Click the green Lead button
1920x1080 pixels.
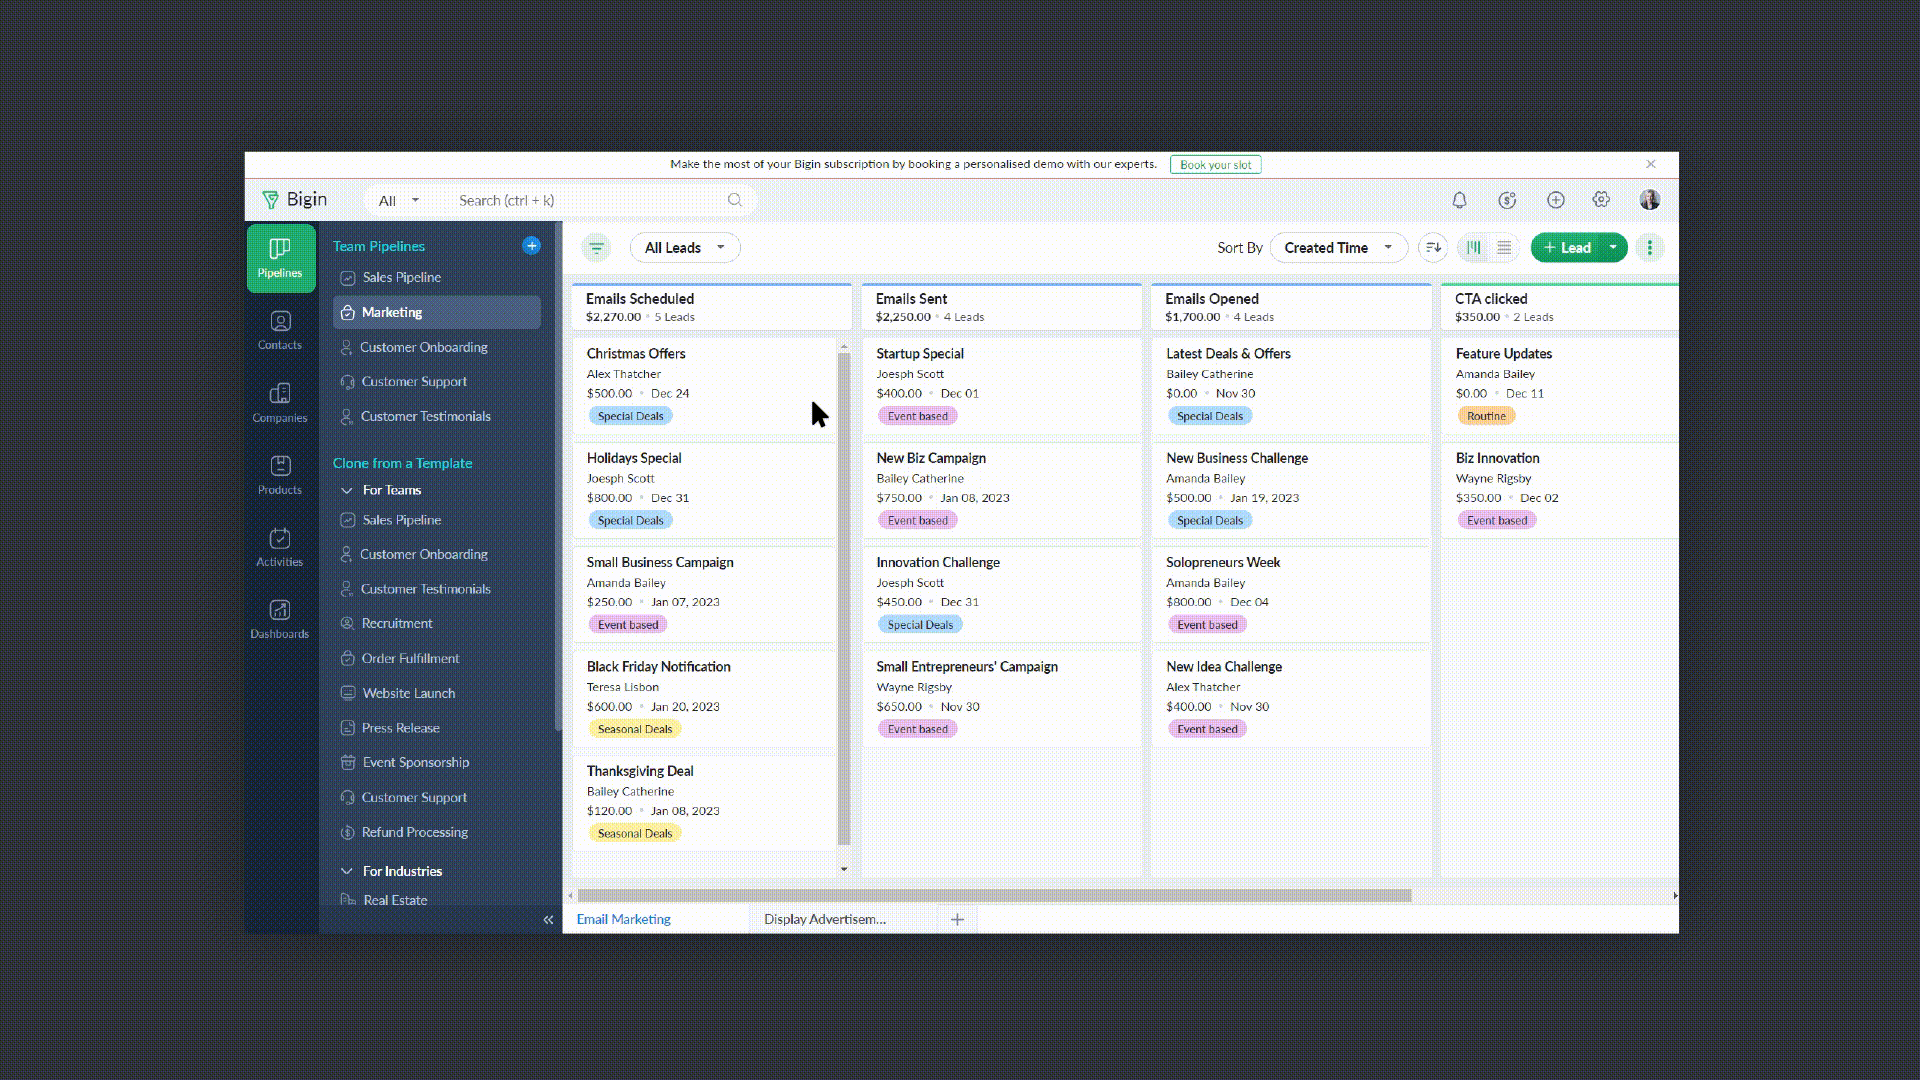[1567, 248]
